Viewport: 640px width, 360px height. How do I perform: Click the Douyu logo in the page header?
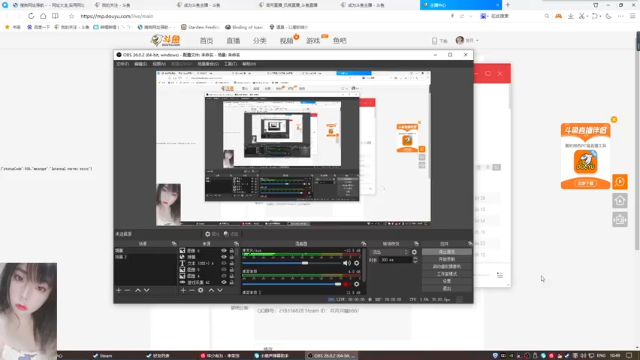[165, 40]
